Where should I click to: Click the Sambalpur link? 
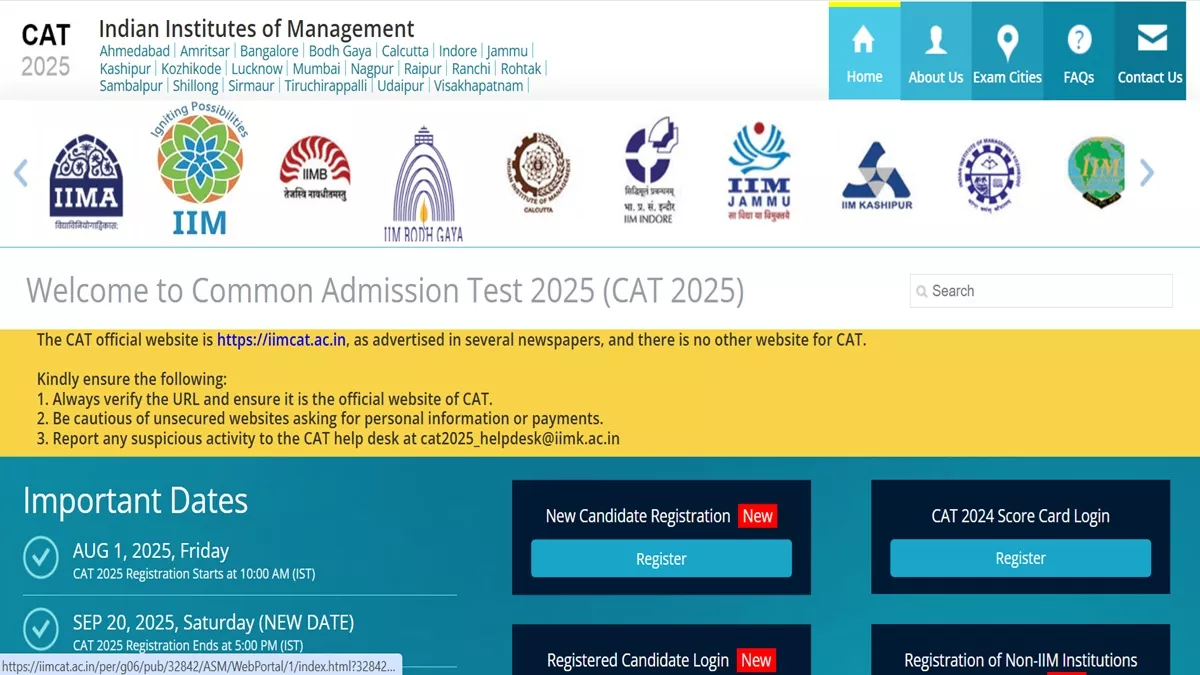click(131, 86)
